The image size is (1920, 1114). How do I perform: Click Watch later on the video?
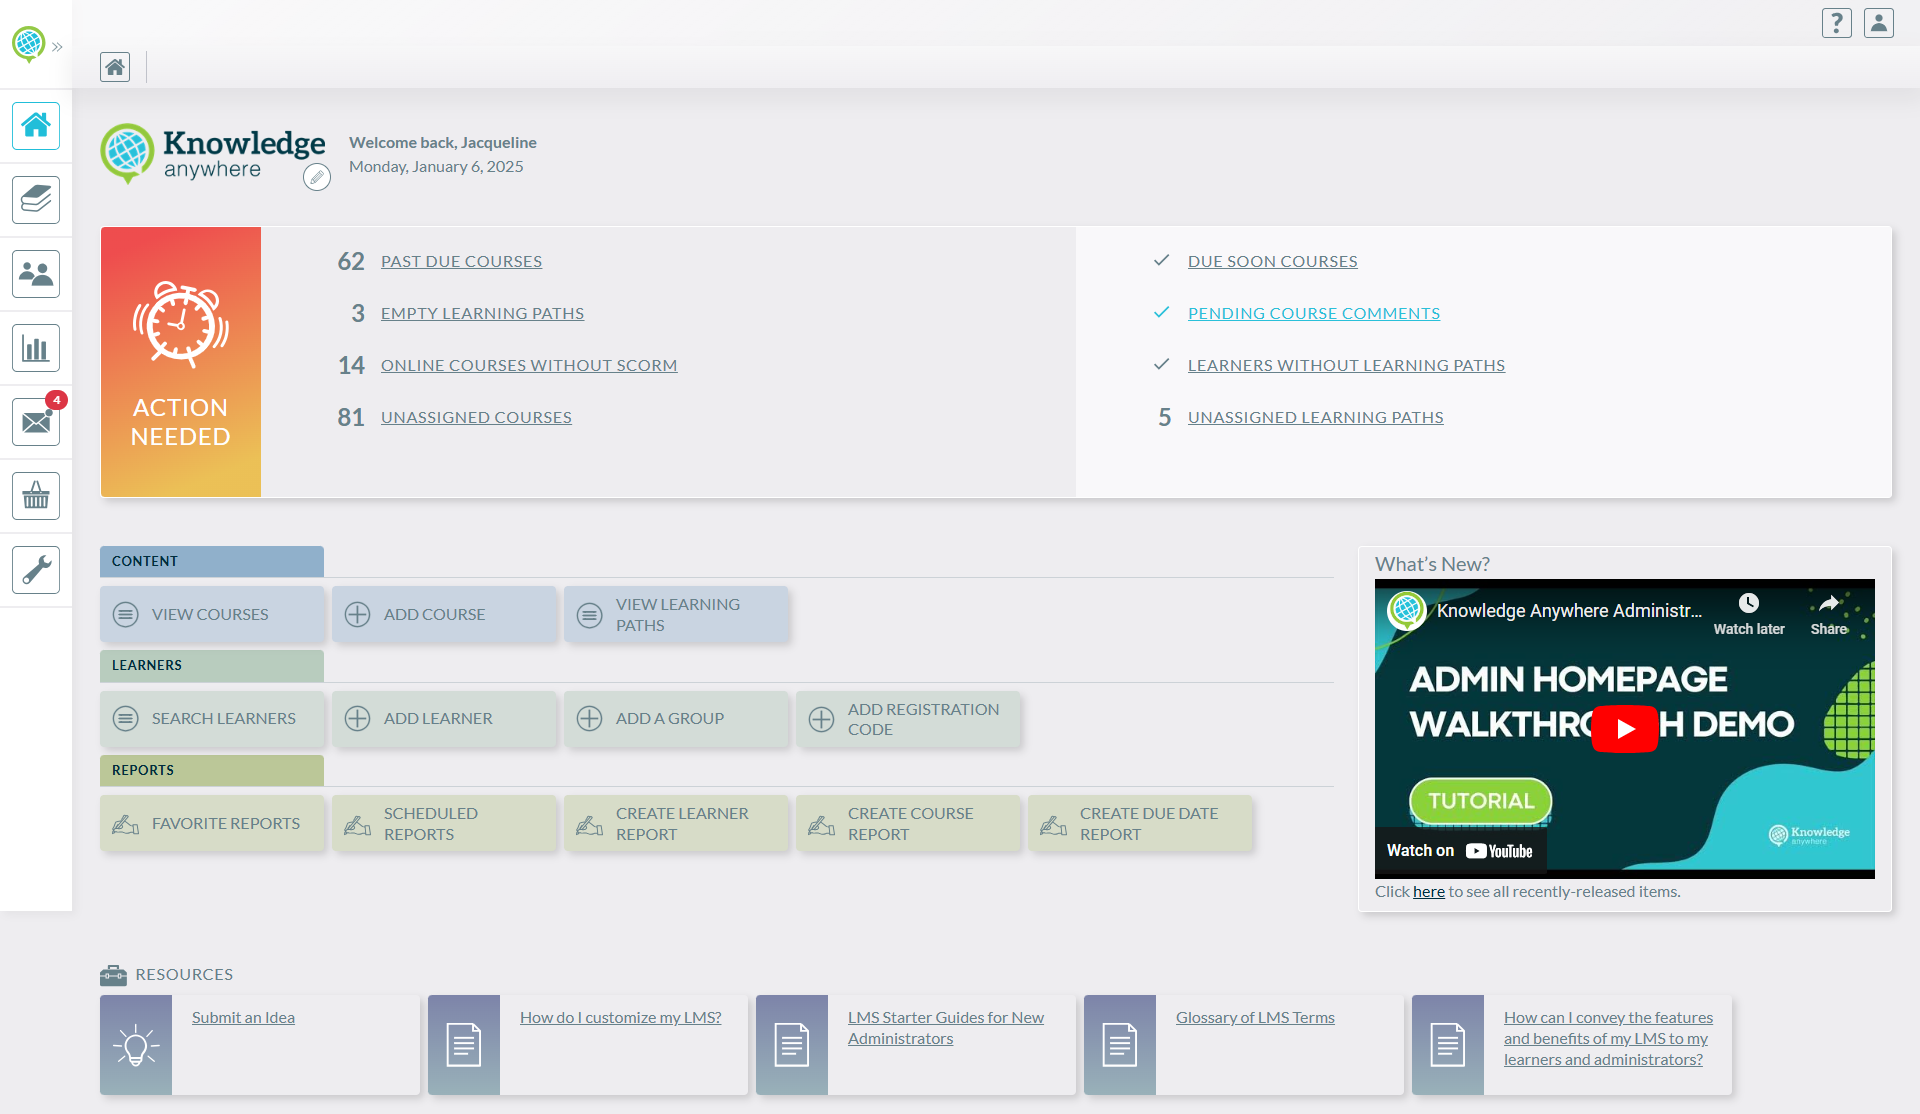pos(1748,612)
